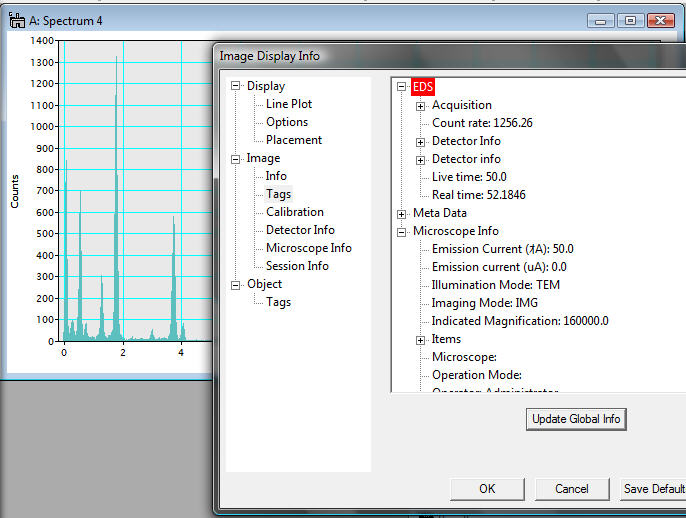The image size is (686, 518).
Task: Select the highlighted EDS tag
Action: [x=423, y=87]
